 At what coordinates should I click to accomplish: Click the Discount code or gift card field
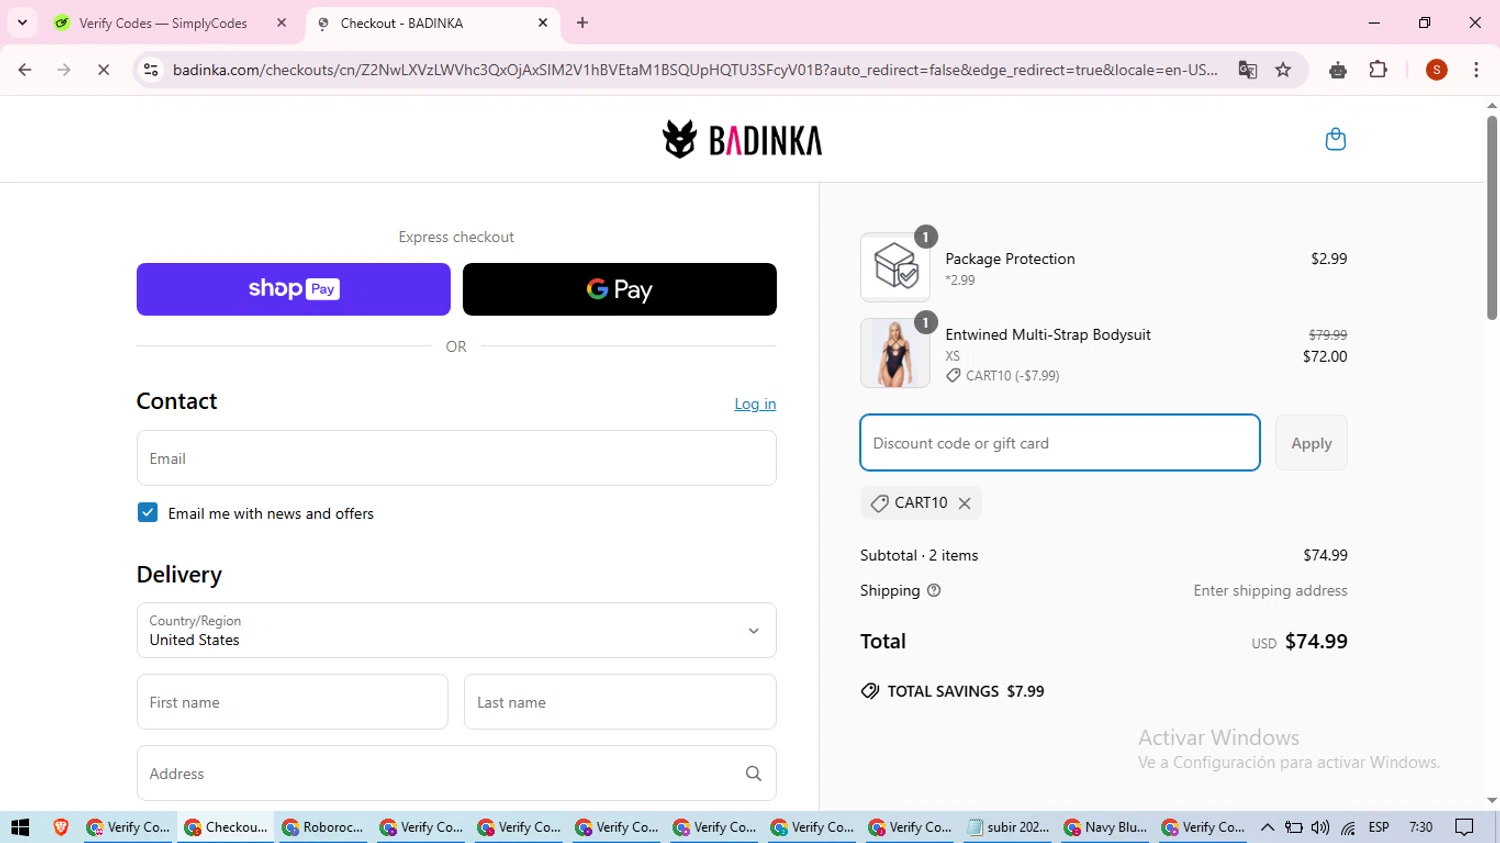click(1060, 443)
